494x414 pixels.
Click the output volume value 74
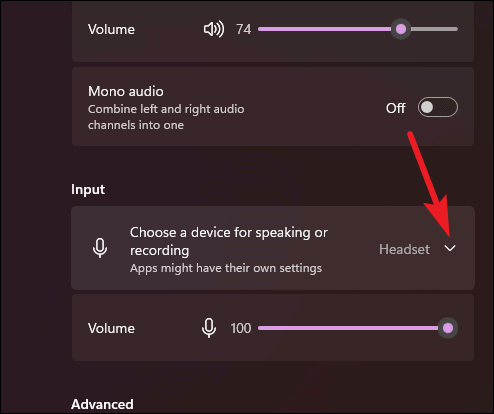click(244, 29)
